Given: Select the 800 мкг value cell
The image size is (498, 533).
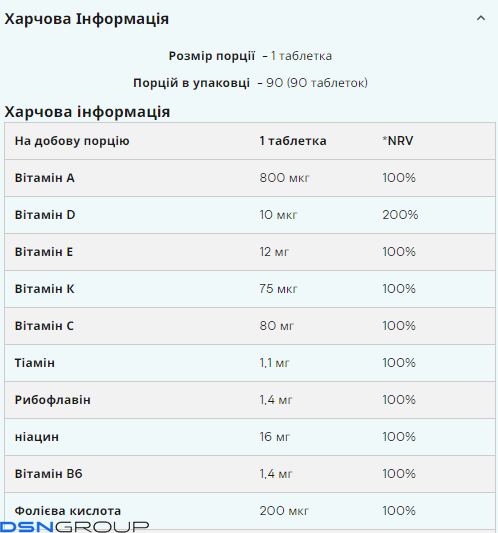Looking at the screenshot, I should tap(285, 178).
